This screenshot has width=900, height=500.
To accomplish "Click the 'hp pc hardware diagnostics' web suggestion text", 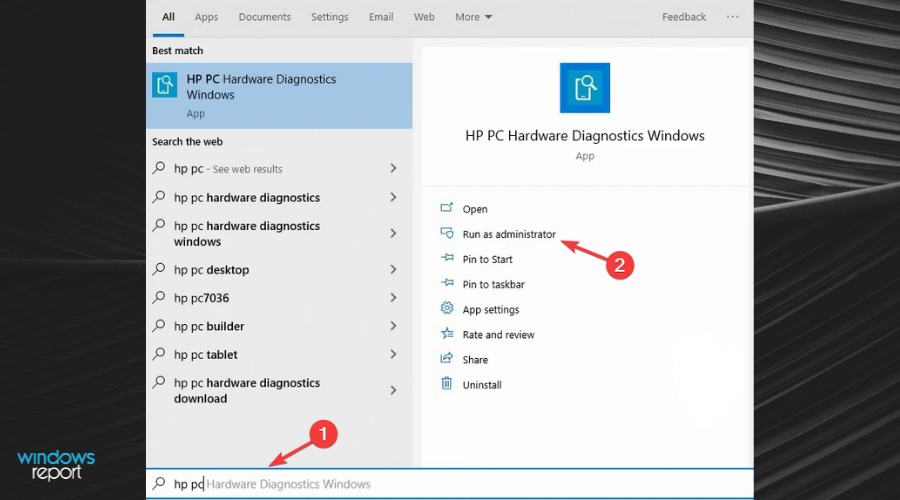I will coord(247,197).
